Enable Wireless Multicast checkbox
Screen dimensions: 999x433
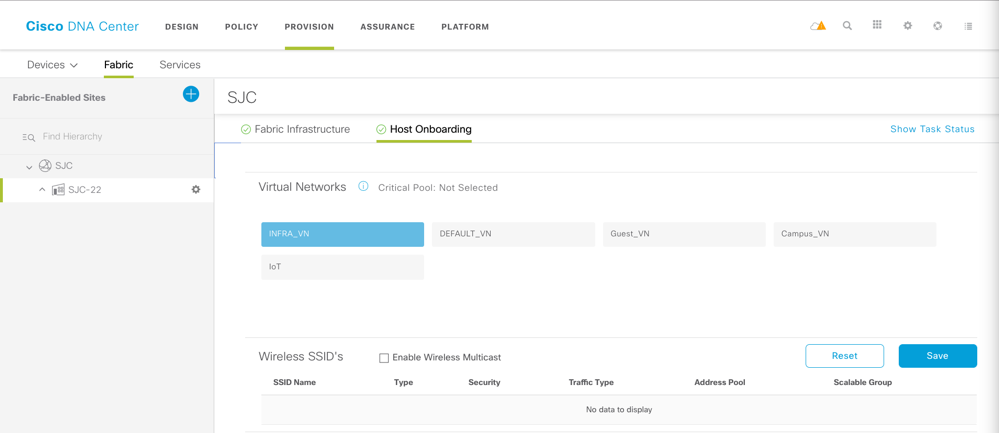click(384, 358)
